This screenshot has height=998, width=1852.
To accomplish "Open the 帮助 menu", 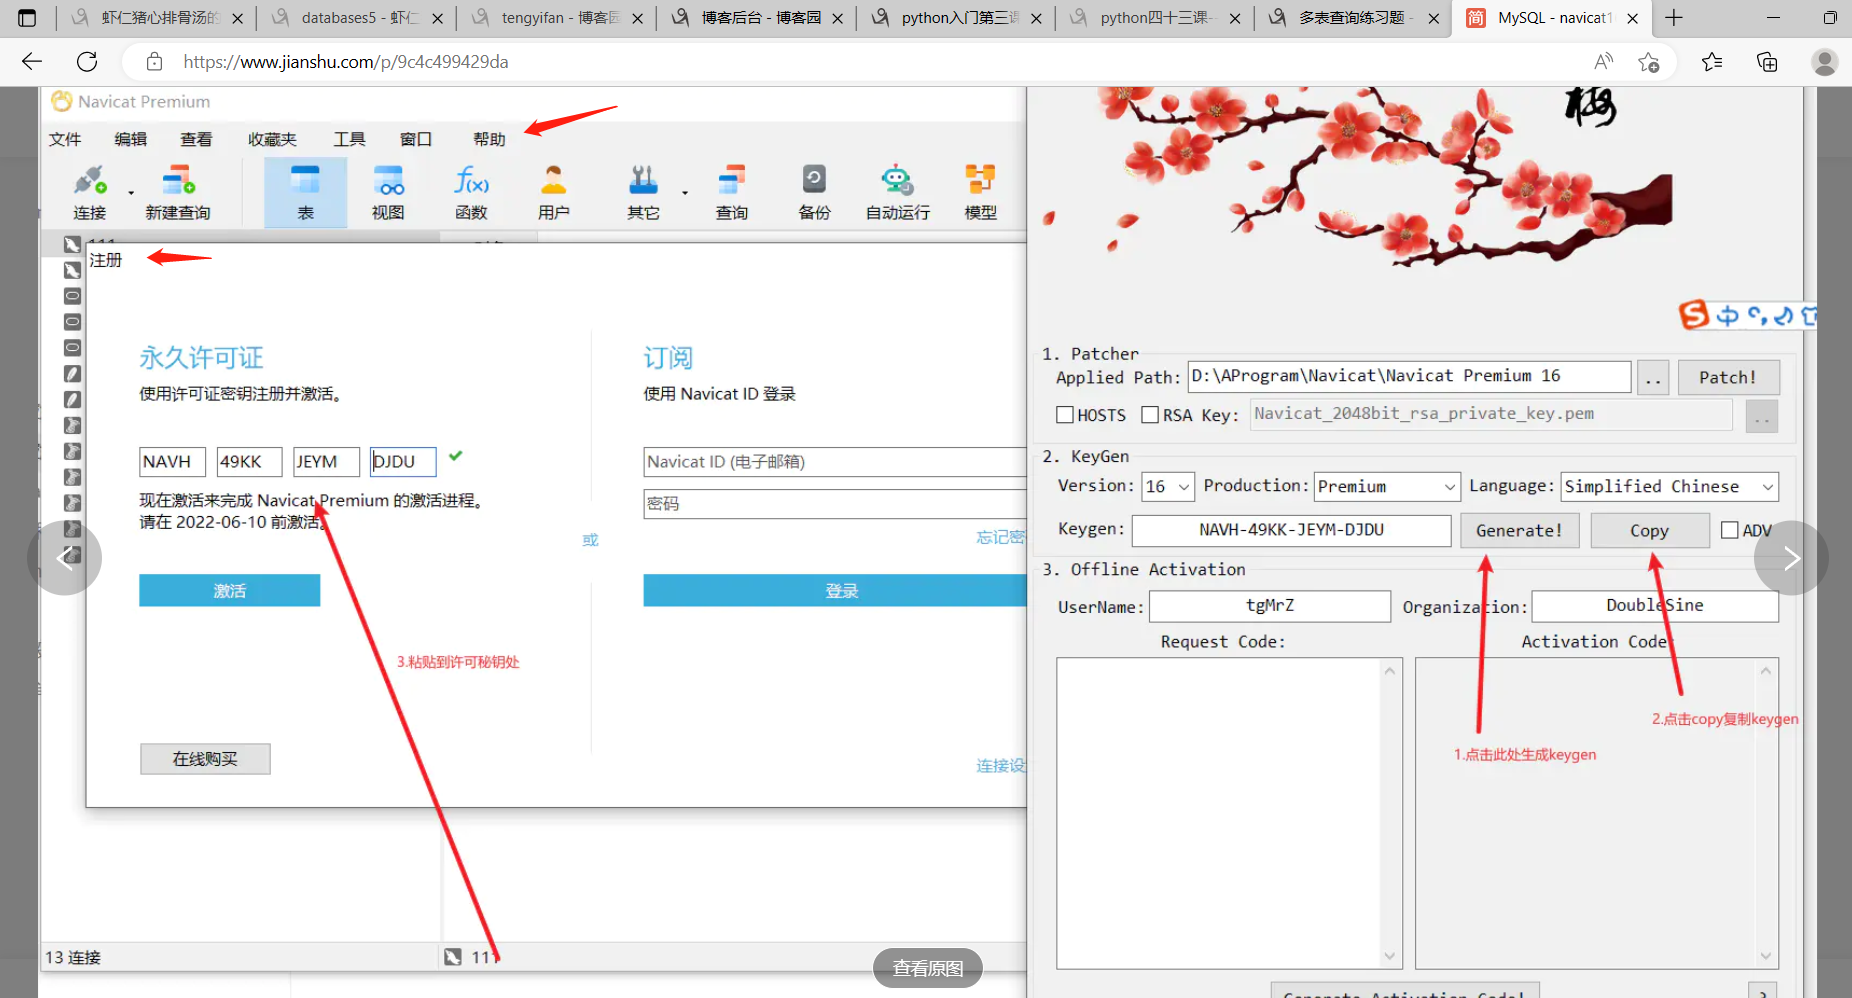I will pos(489,139).
